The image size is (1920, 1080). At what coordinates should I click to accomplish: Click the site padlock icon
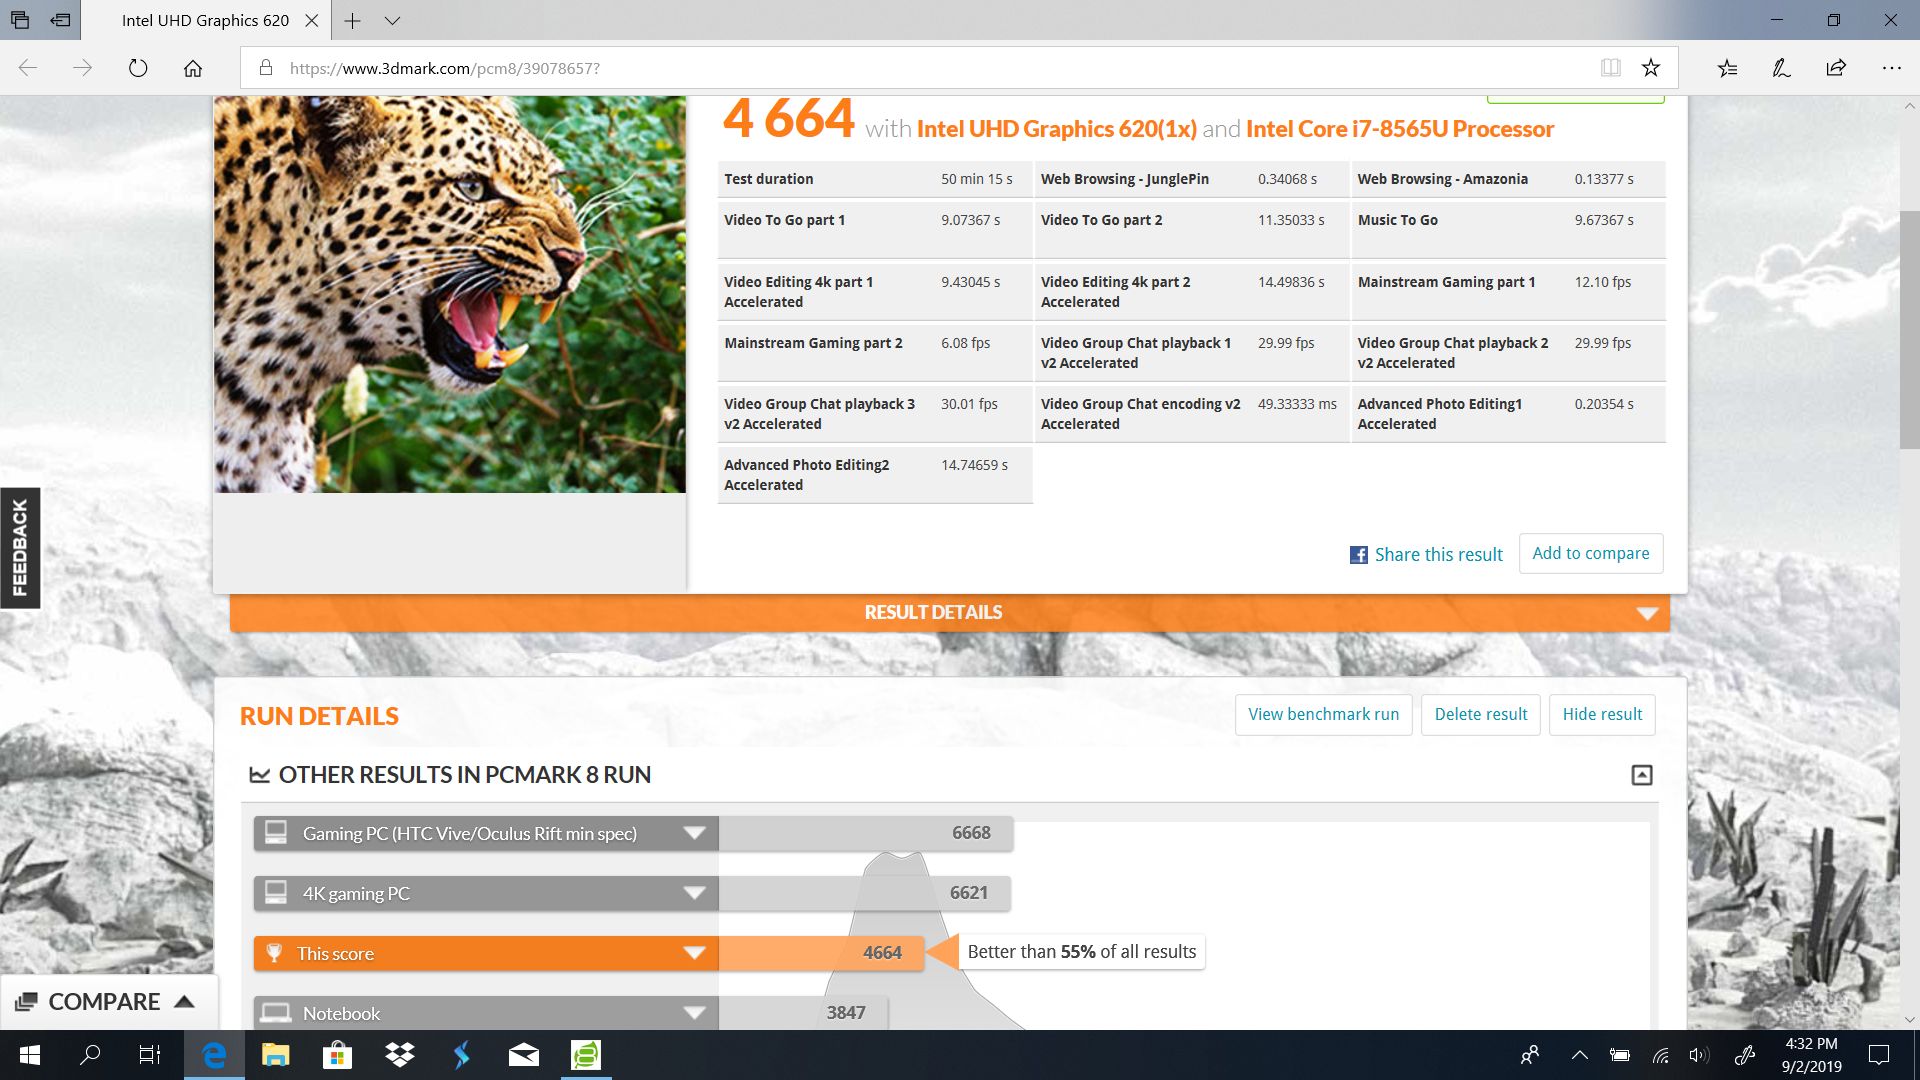[x=265, y=68]
